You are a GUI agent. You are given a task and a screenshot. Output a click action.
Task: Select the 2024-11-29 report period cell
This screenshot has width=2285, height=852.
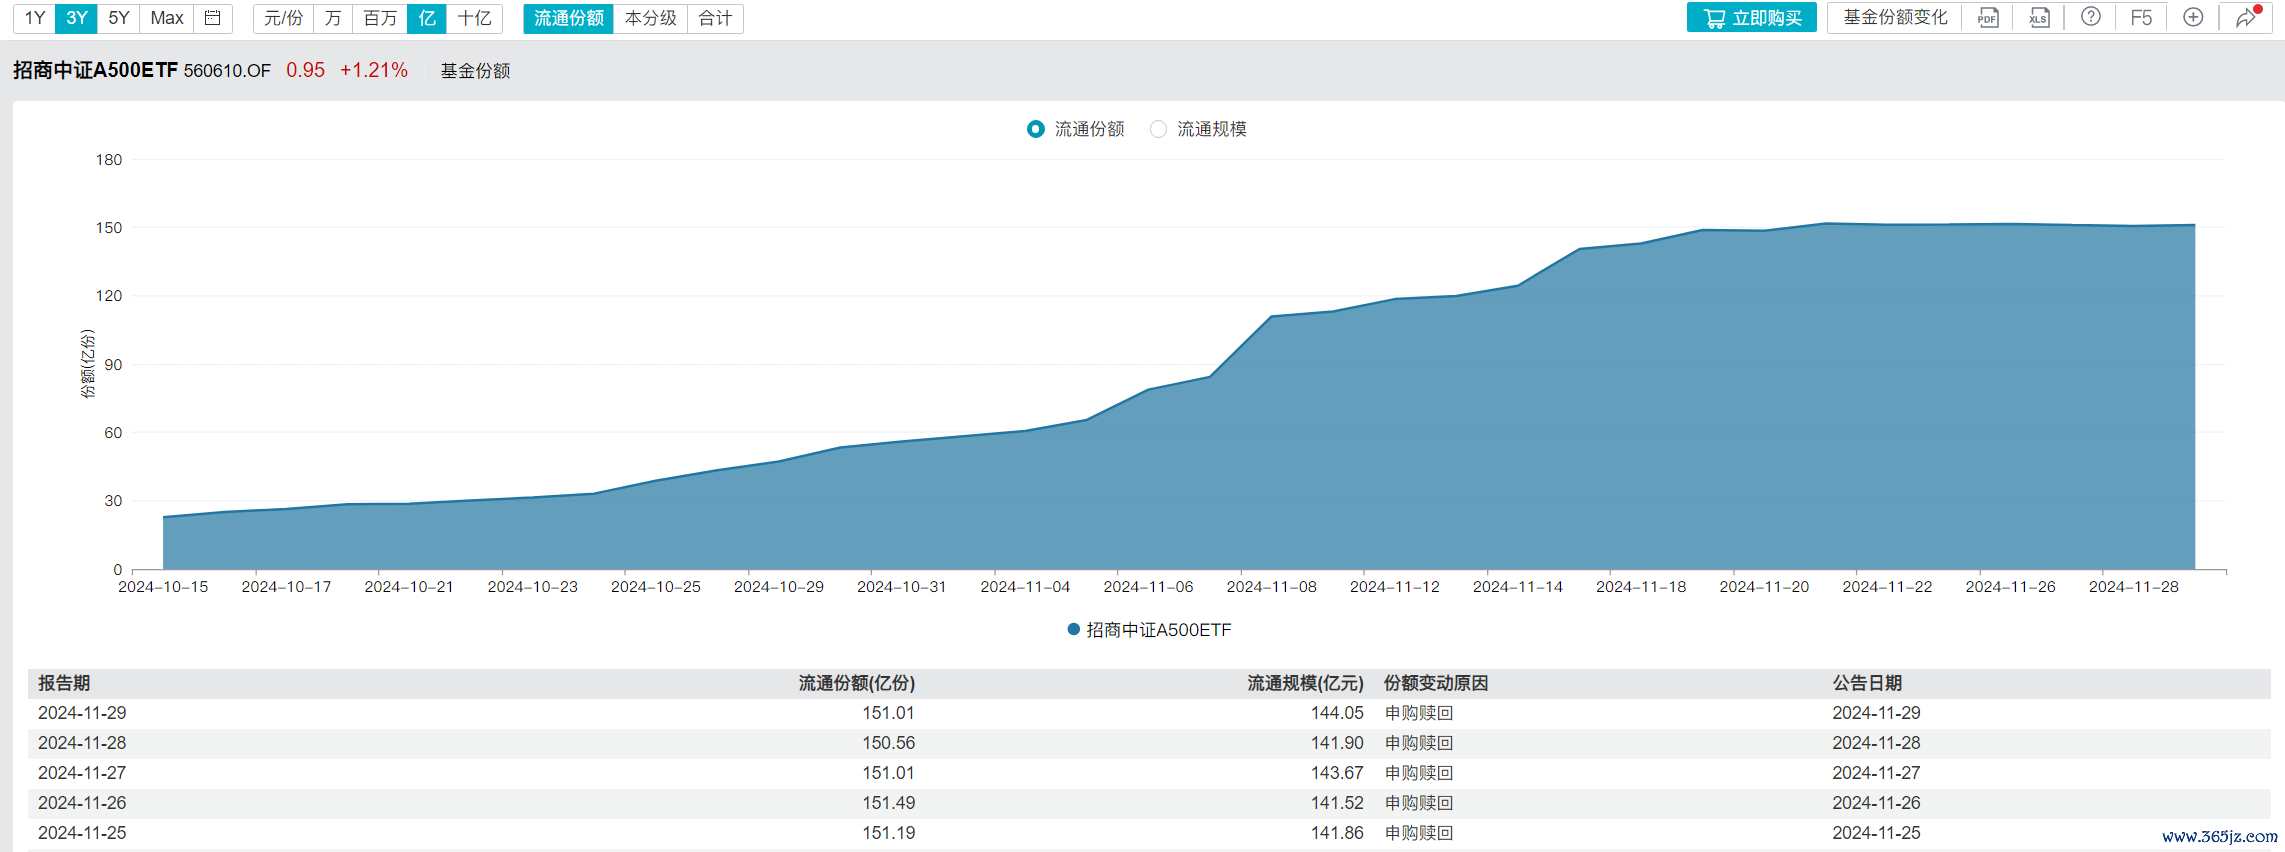coord(82,713)
